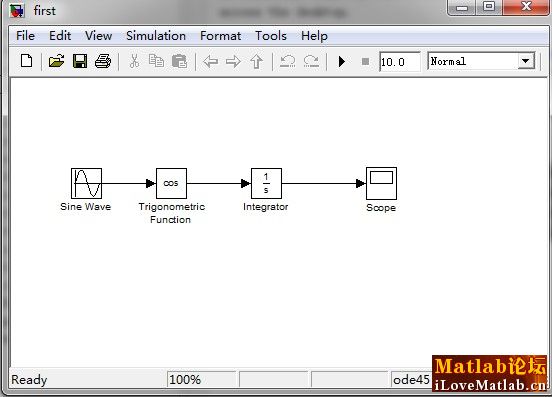552x397 pixels.
Task: Select the 1/s Integrator block
Action: pyautogui.click(x=266, y=183)
